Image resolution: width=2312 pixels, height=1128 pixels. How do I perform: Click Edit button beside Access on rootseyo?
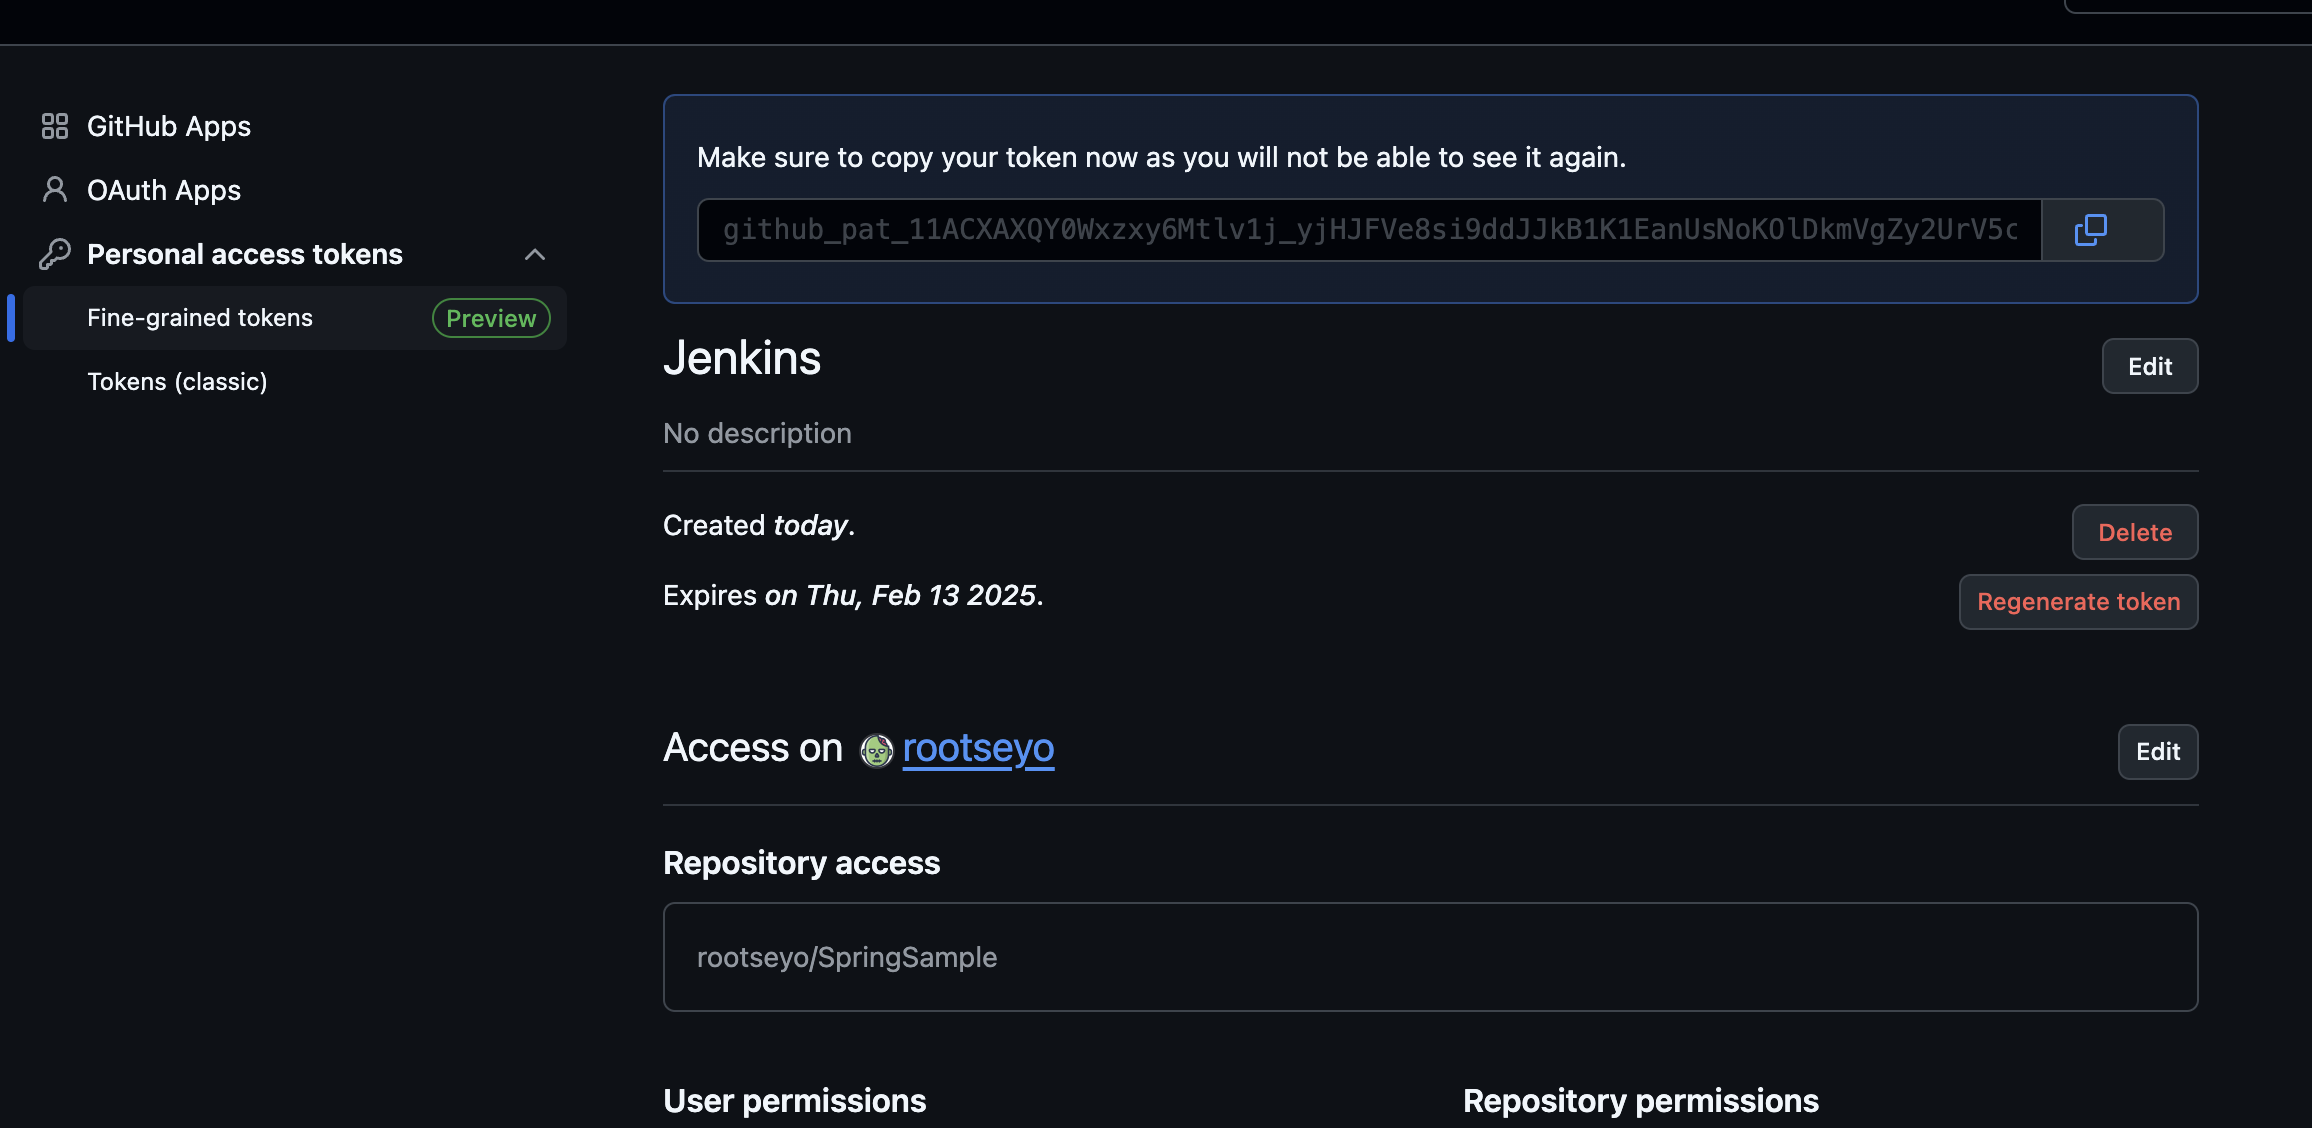click(x=2157, y=752)
